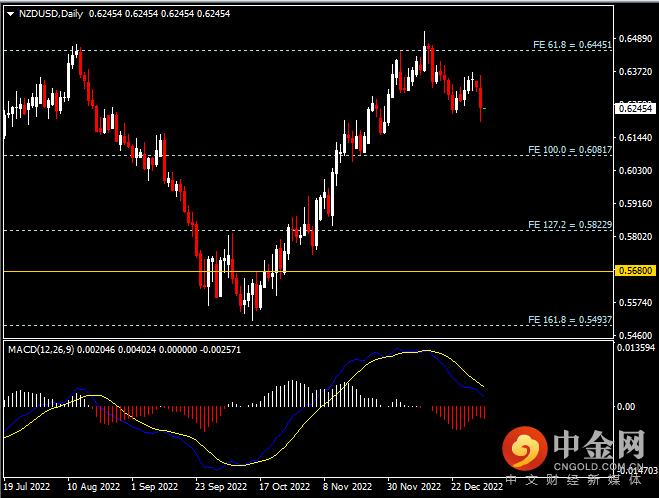The image size is (659, 498).
Task: Click the current price tag 0.62454
Action: tap(635, 108)
